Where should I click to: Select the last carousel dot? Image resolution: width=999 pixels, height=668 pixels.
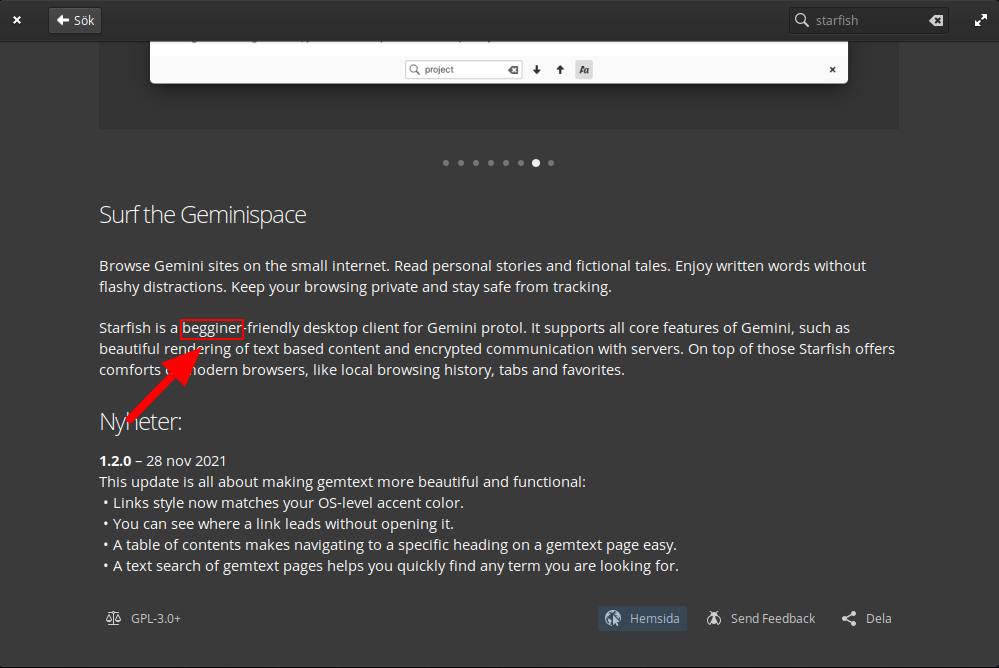tap(551, 162)
